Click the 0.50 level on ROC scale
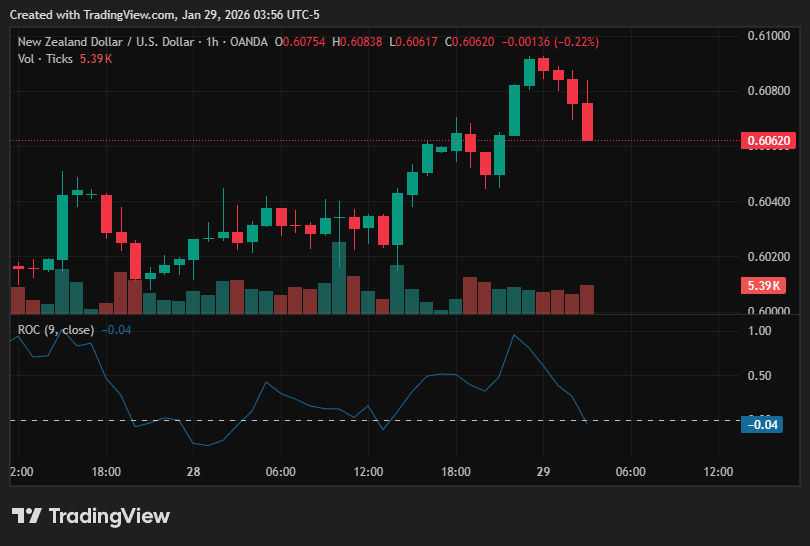Screen dimensions: 810x546 (759, 376)
